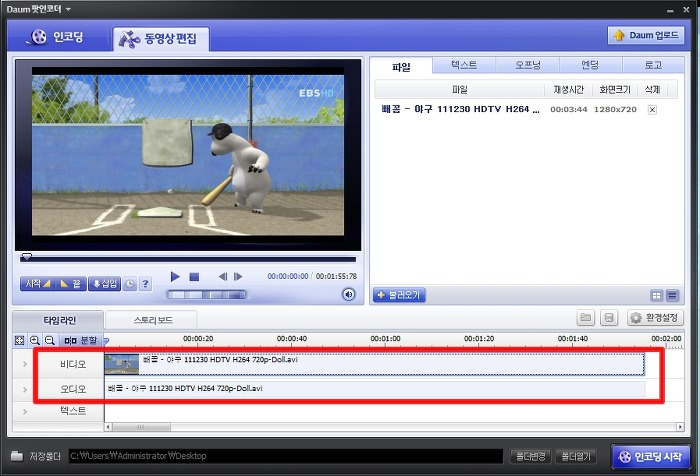
Task: Switch file list to detail list view
Action: tap(672, 295)
